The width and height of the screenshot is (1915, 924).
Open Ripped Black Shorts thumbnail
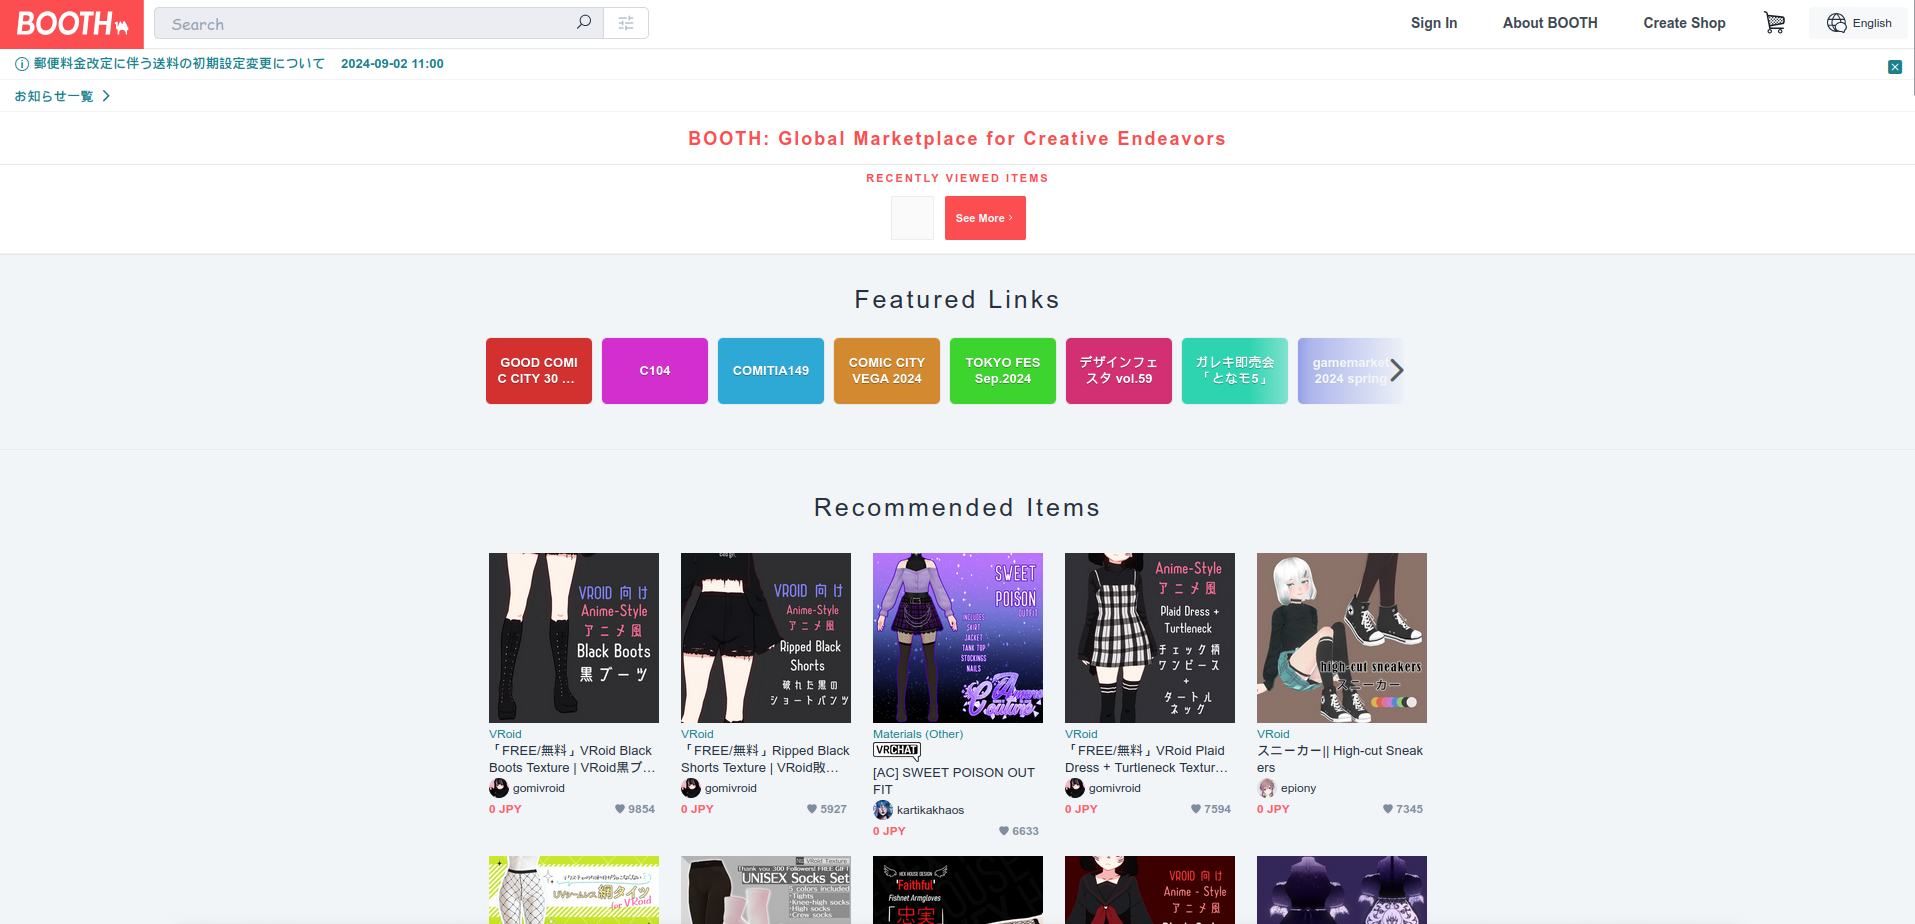[x=766, y=638]
